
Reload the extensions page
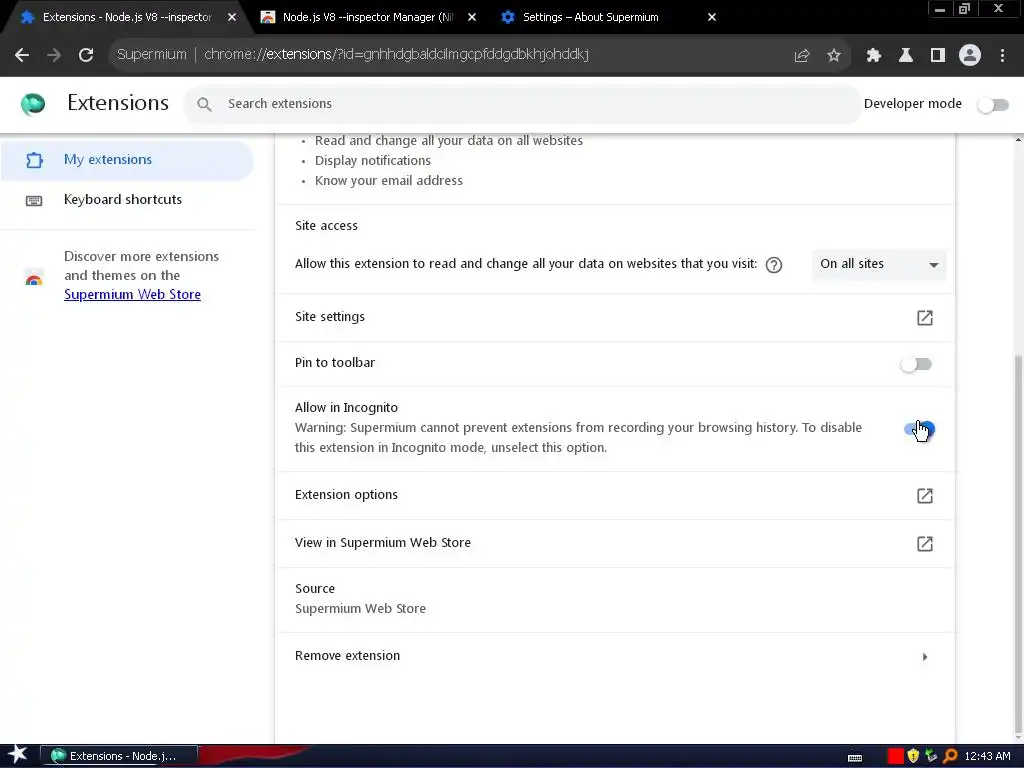click(x=86, y=55)
